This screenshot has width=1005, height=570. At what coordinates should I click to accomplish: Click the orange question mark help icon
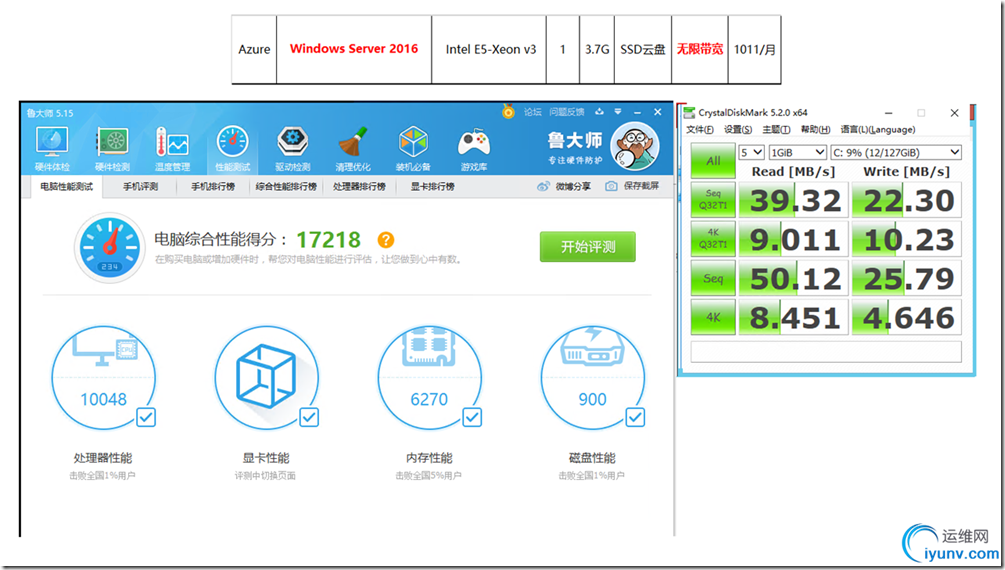click(x=386, y=240)
